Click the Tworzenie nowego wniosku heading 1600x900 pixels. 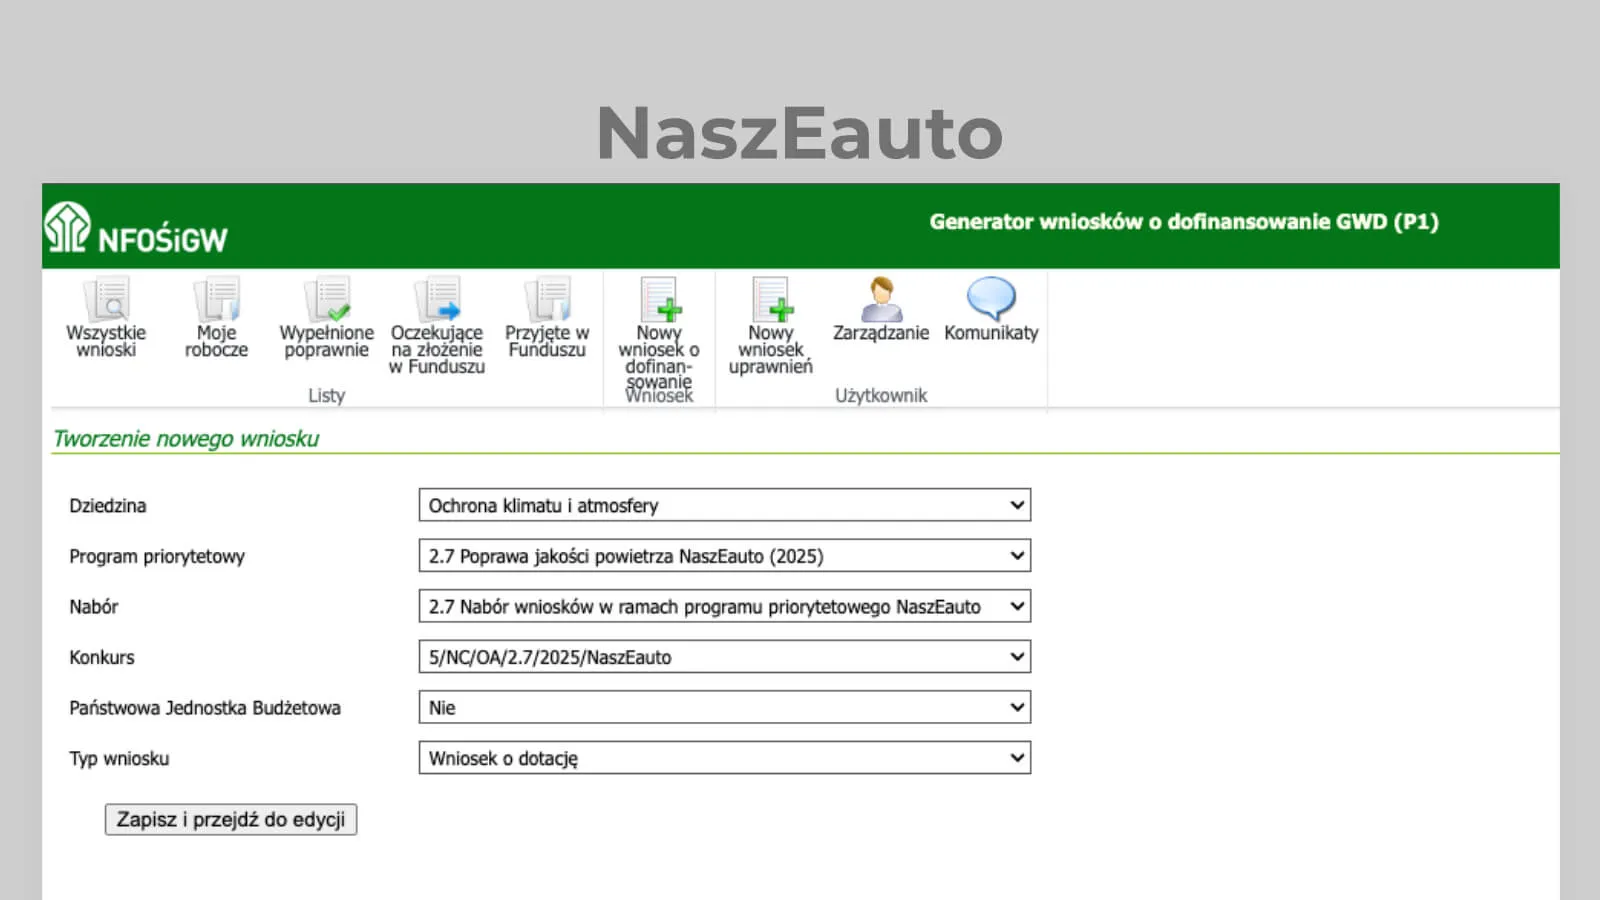(186, 439)
